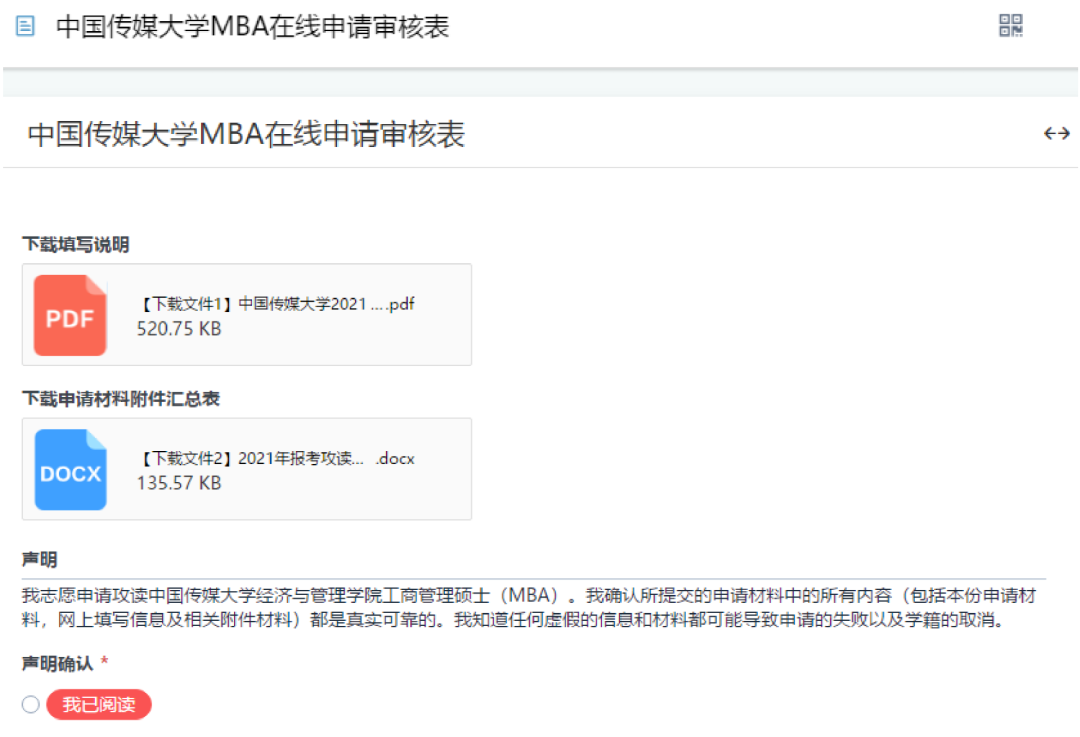This screenshot has width=1080, height=737.
Task: Open the QR code icon in the top right
Action: [x=1010, y=25]
